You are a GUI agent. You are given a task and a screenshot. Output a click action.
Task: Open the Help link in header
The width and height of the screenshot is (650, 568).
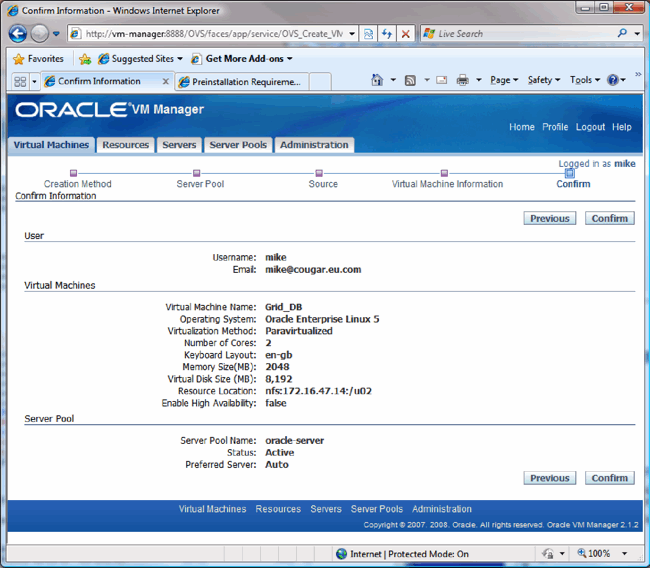[622, 127]
